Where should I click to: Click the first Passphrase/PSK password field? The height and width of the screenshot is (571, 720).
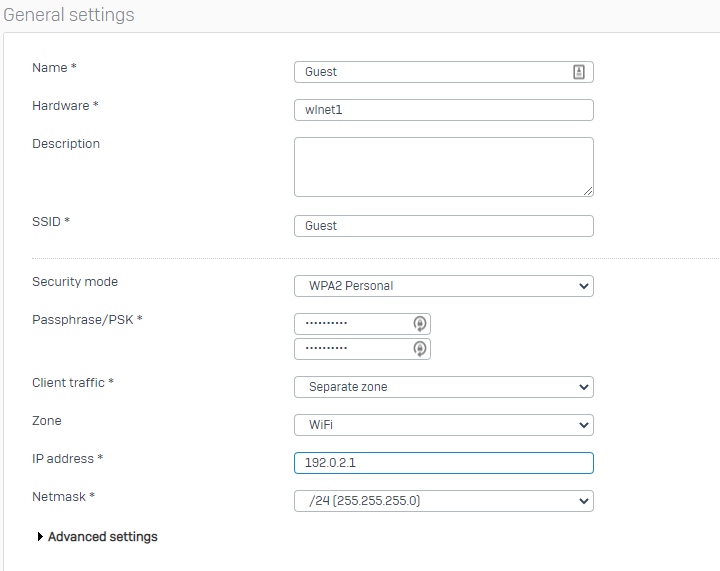[352, 324]
